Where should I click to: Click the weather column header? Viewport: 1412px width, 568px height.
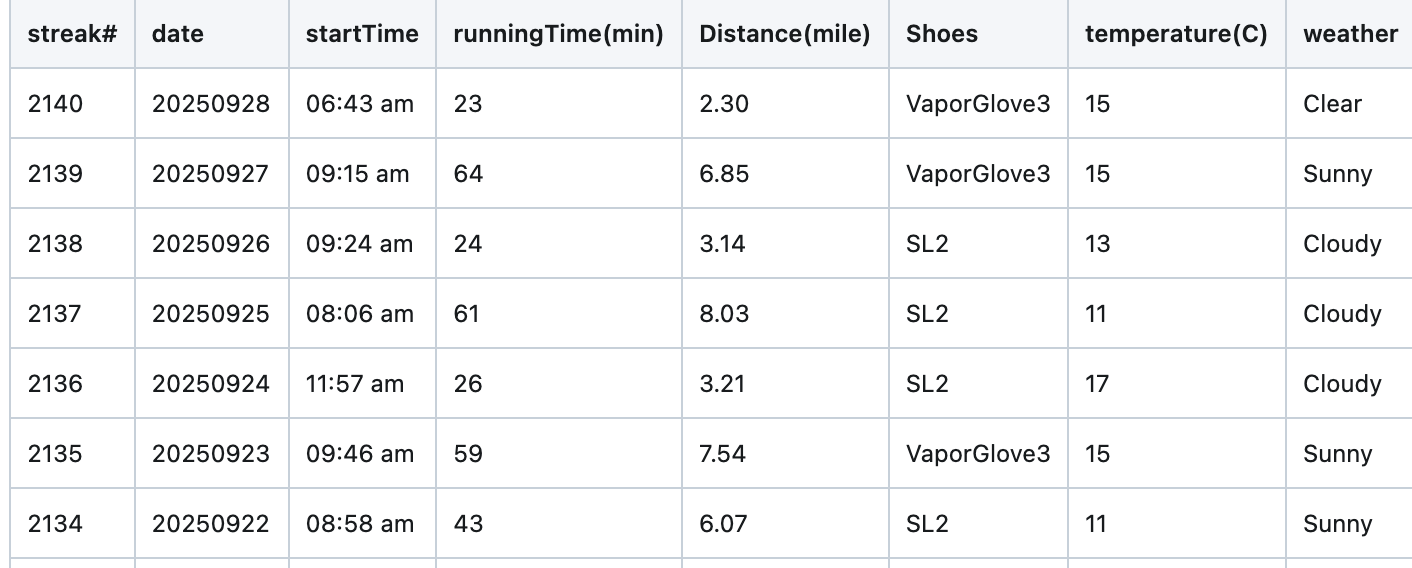tap(1350, 34)
